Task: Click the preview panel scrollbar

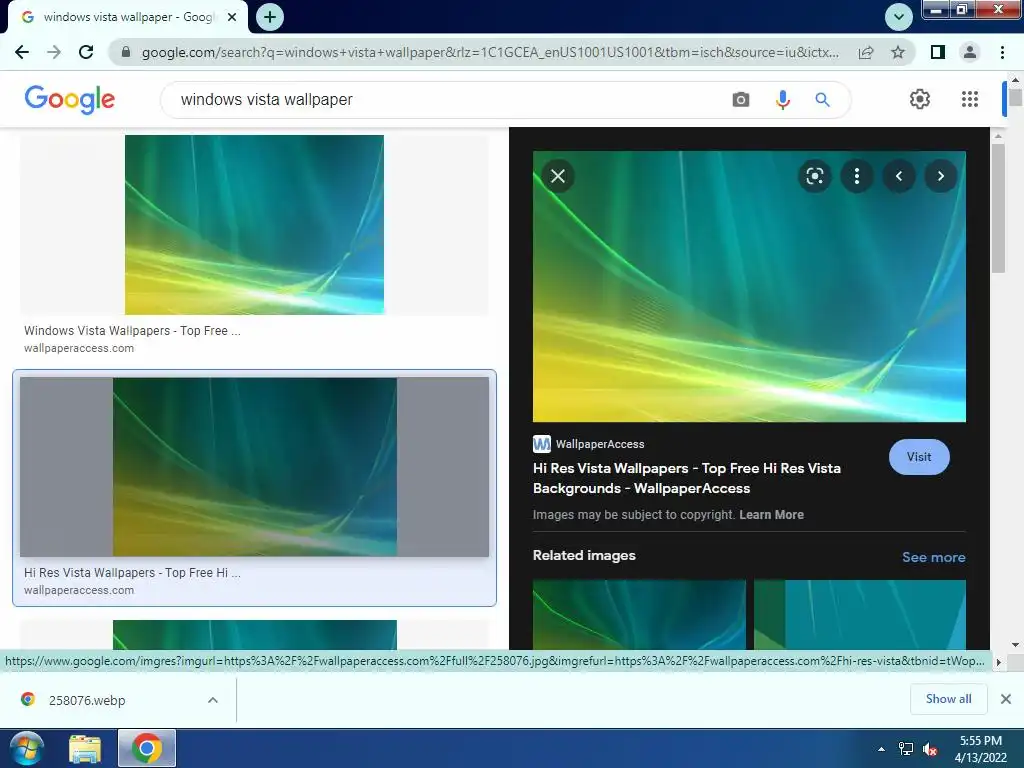Action: (x=997, y=208)
